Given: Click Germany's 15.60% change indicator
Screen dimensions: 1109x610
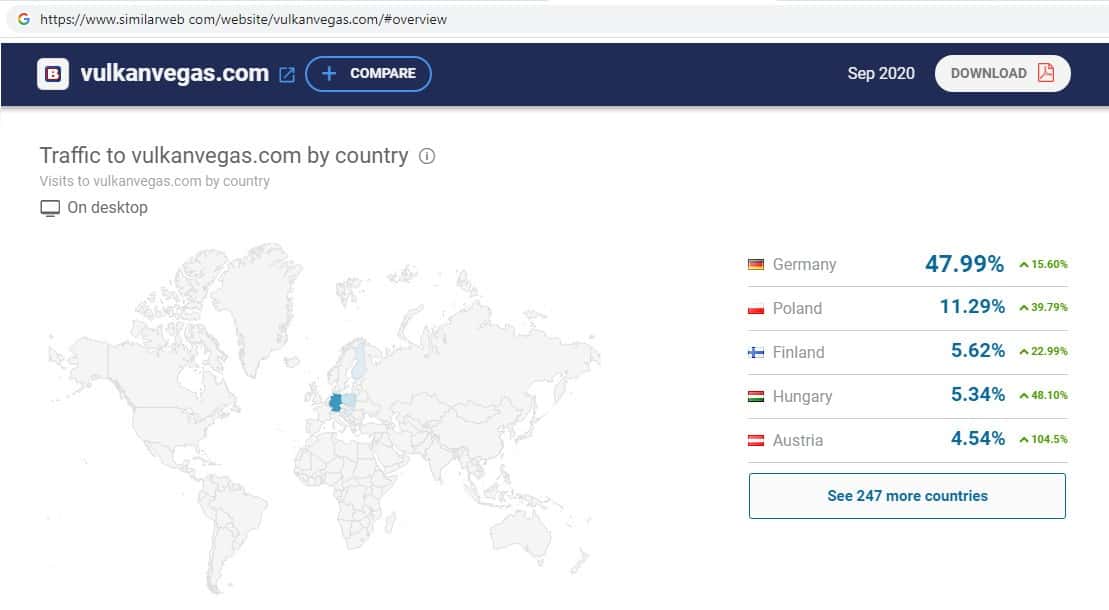Looking at the screenshot, I should (1043, 264).
